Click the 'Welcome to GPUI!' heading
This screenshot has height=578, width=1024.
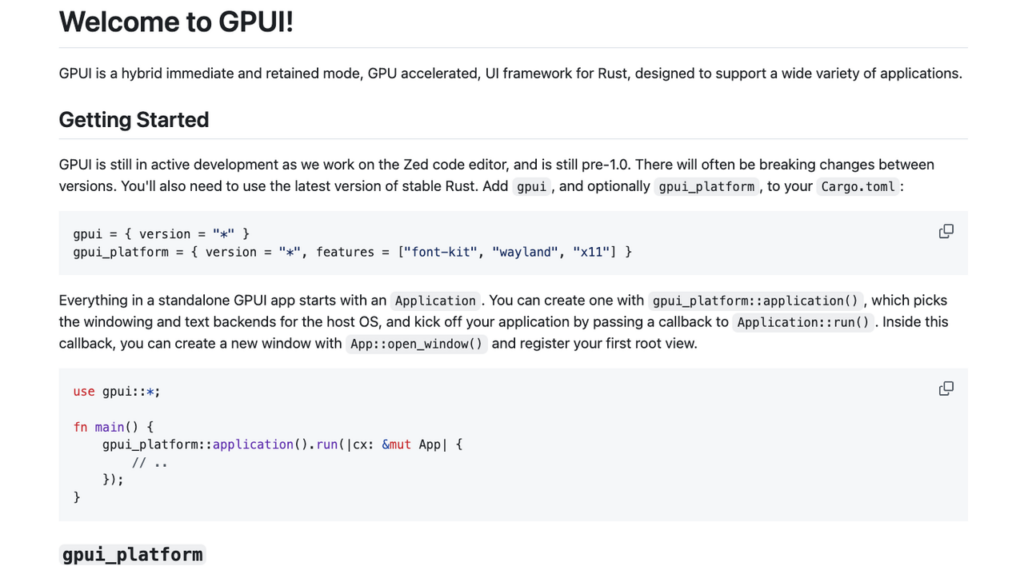pyautogui.click(x=176, y=22)
